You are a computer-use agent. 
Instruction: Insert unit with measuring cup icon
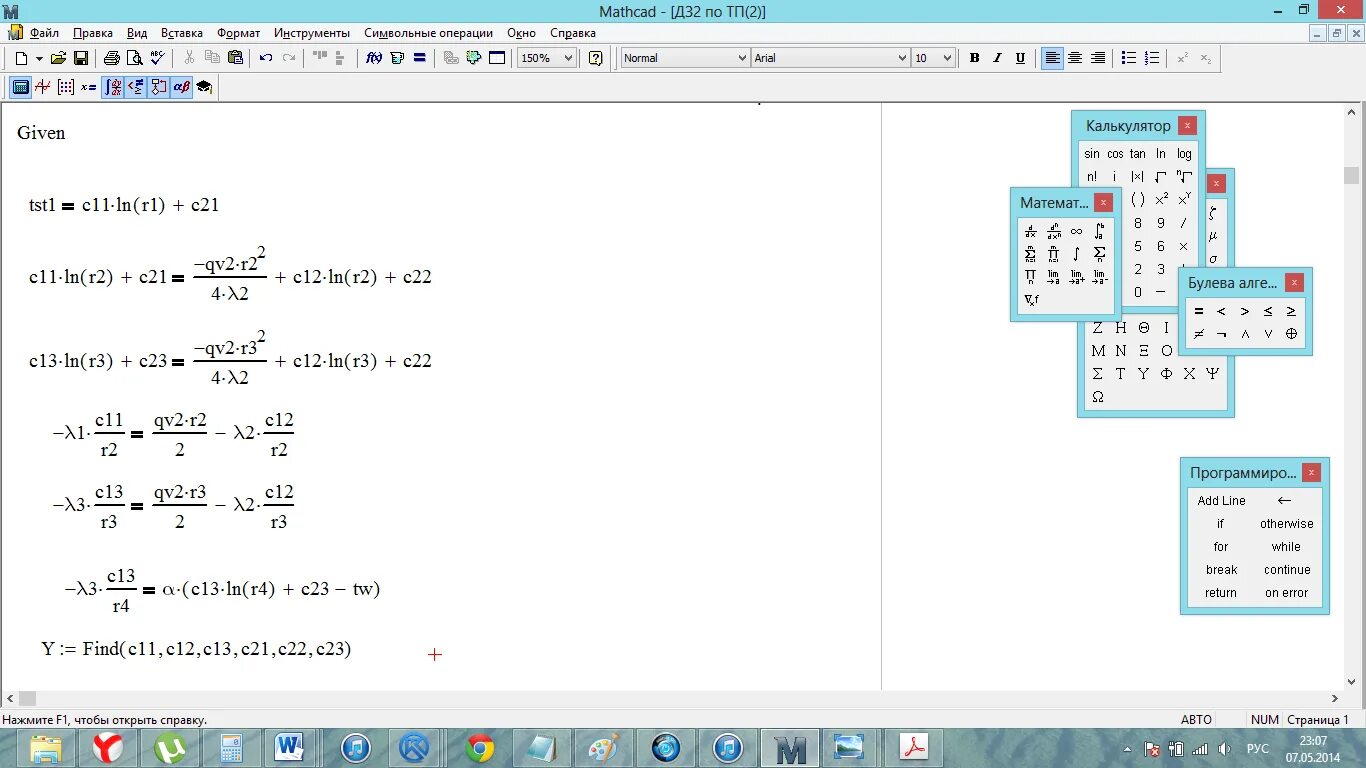click(397, 58)
